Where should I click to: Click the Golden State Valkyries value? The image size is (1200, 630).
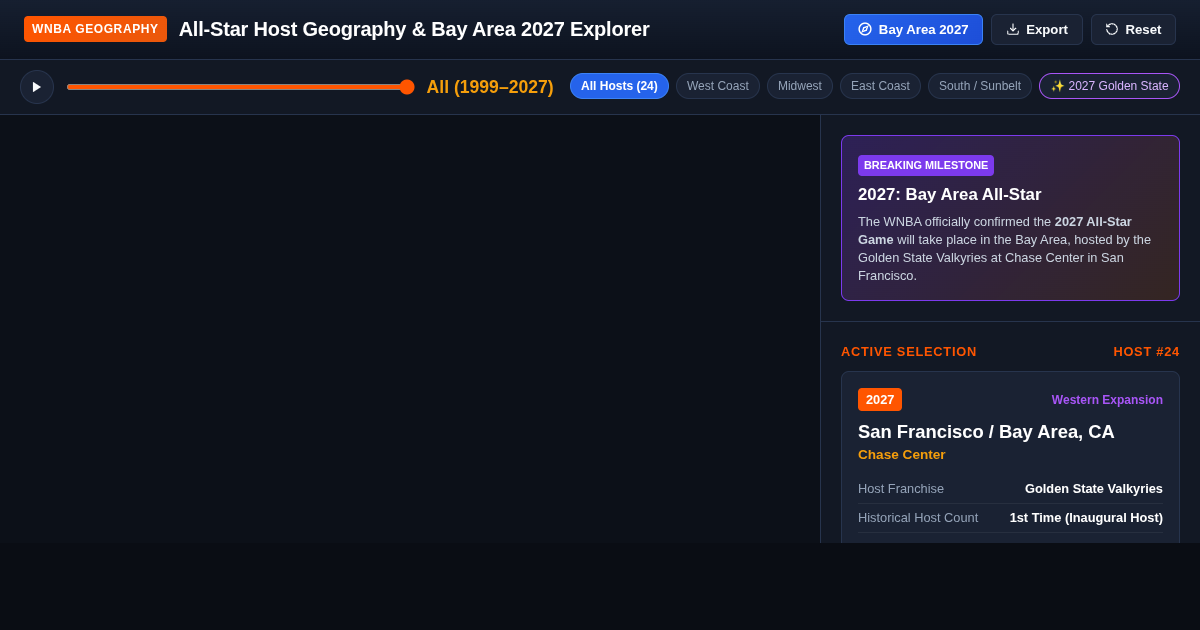(x=1094, y=489)
